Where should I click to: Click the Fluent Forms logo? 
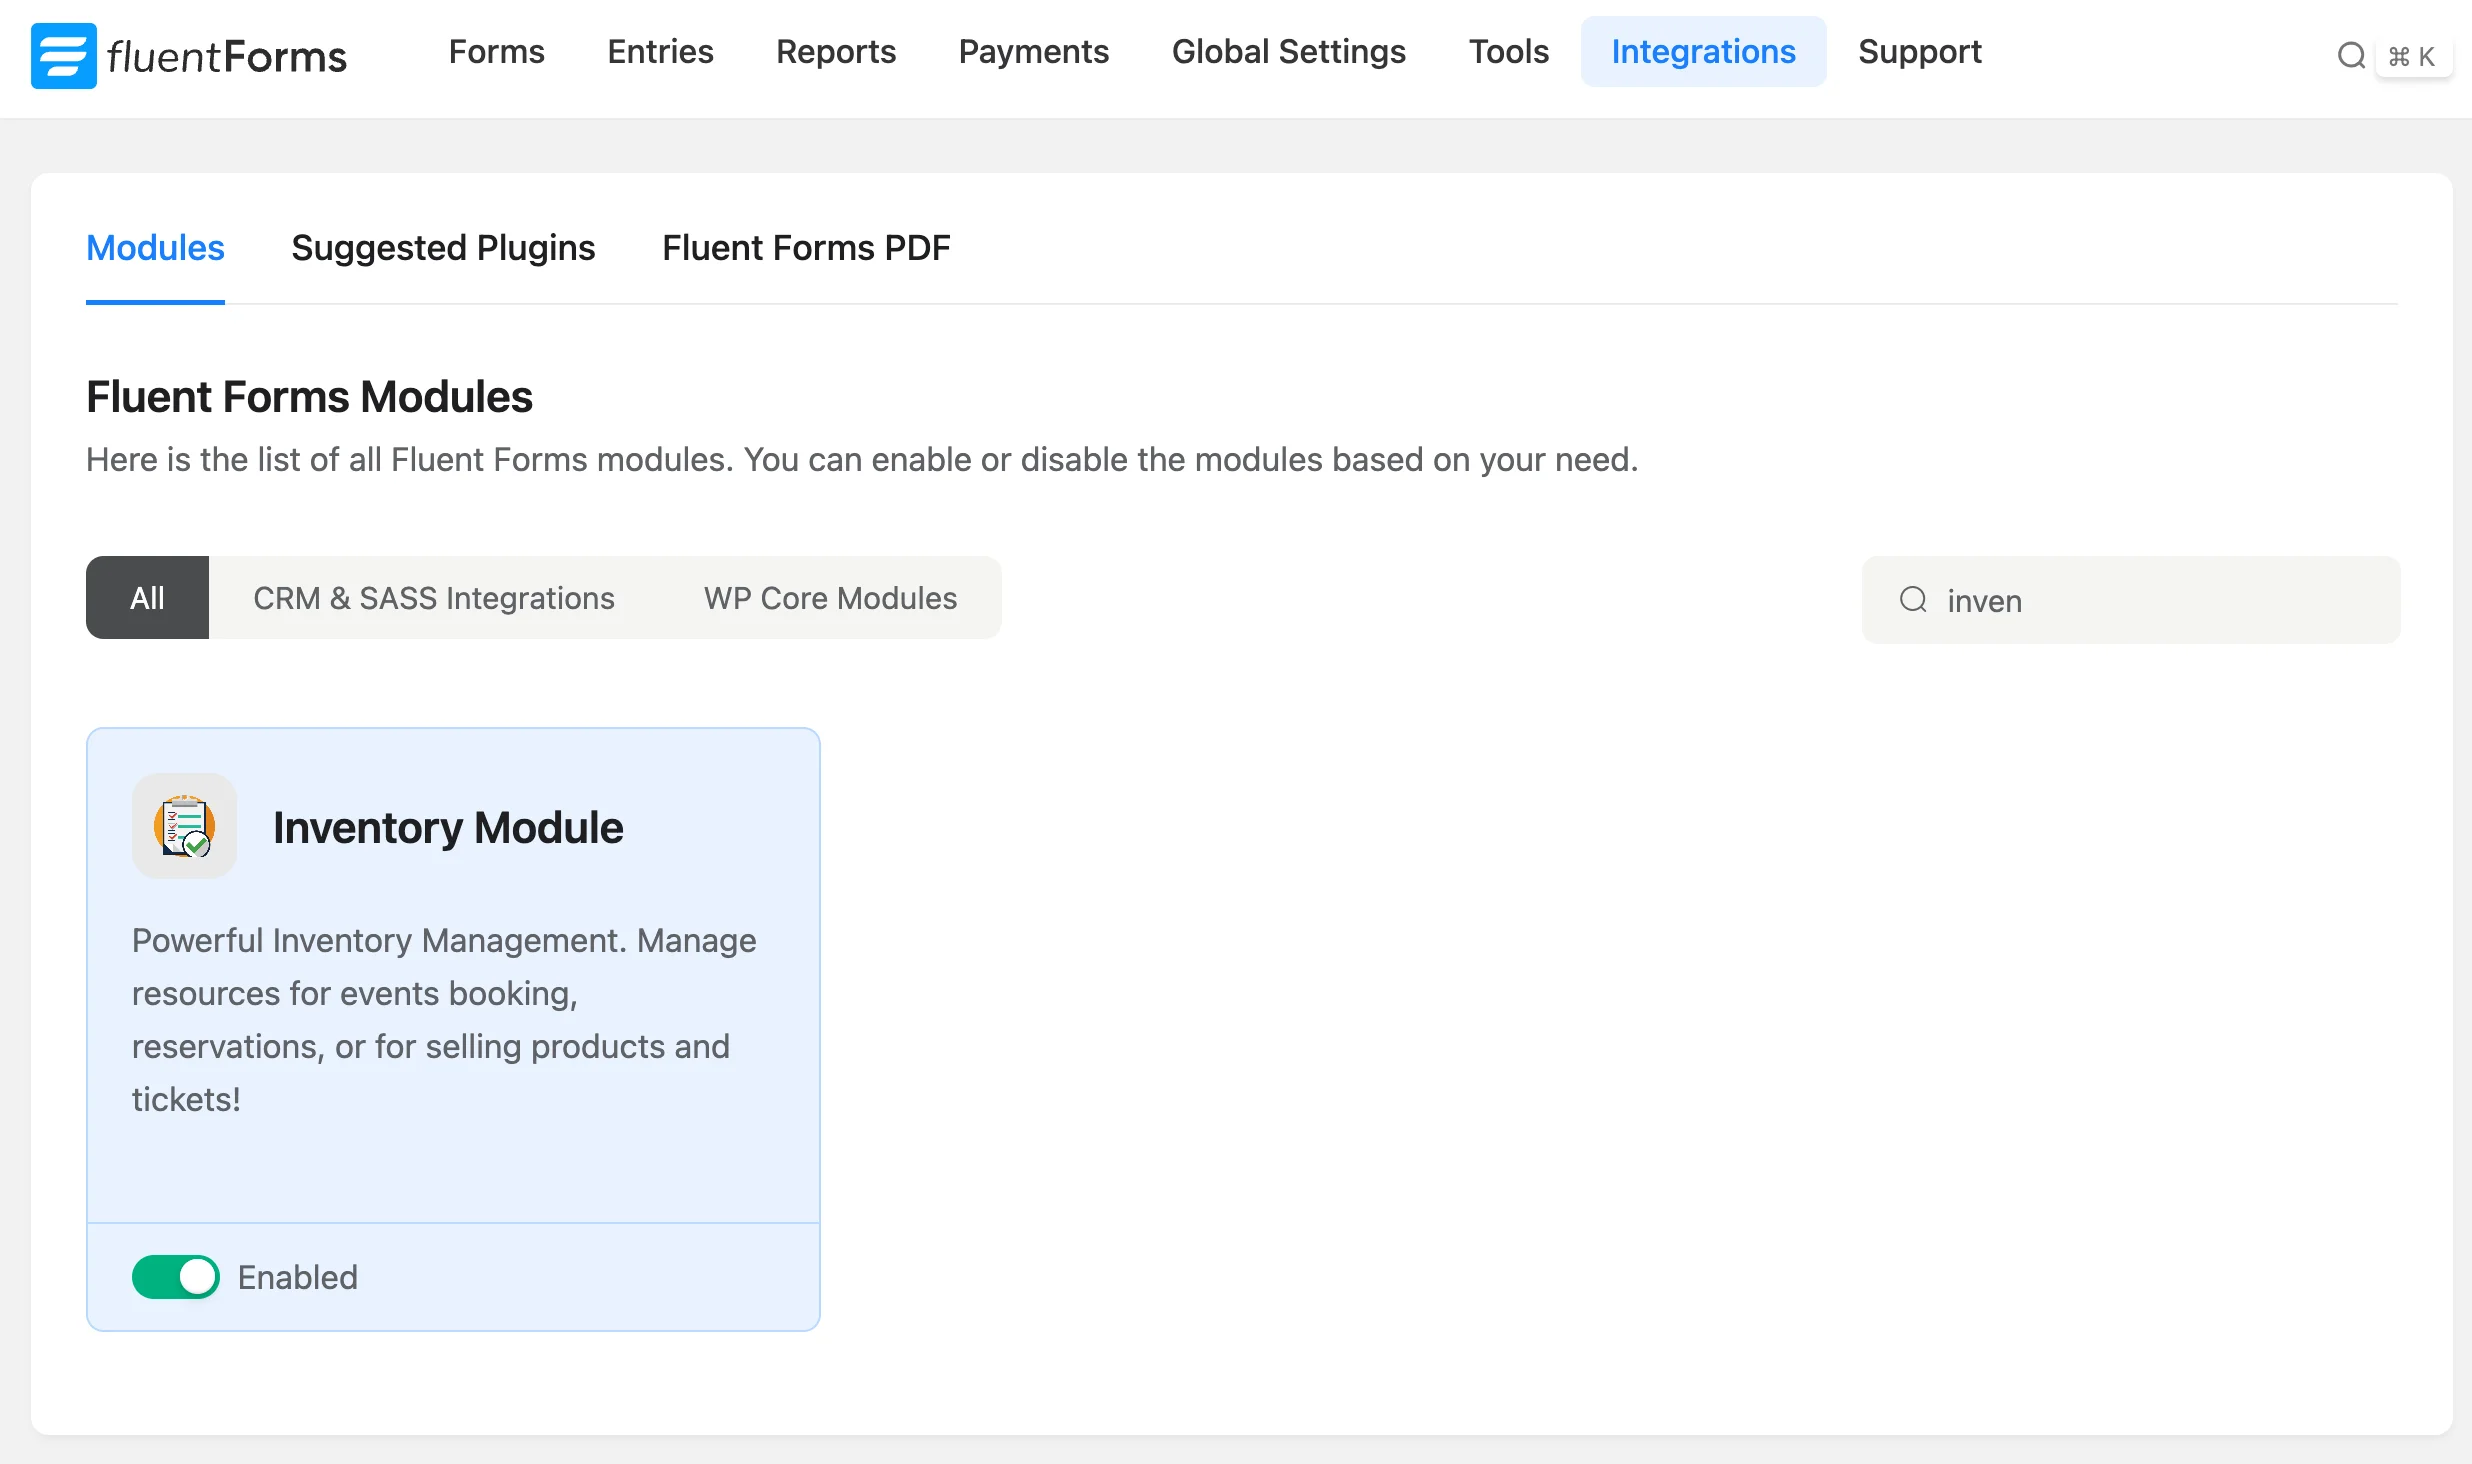click(x=189, y=56)
